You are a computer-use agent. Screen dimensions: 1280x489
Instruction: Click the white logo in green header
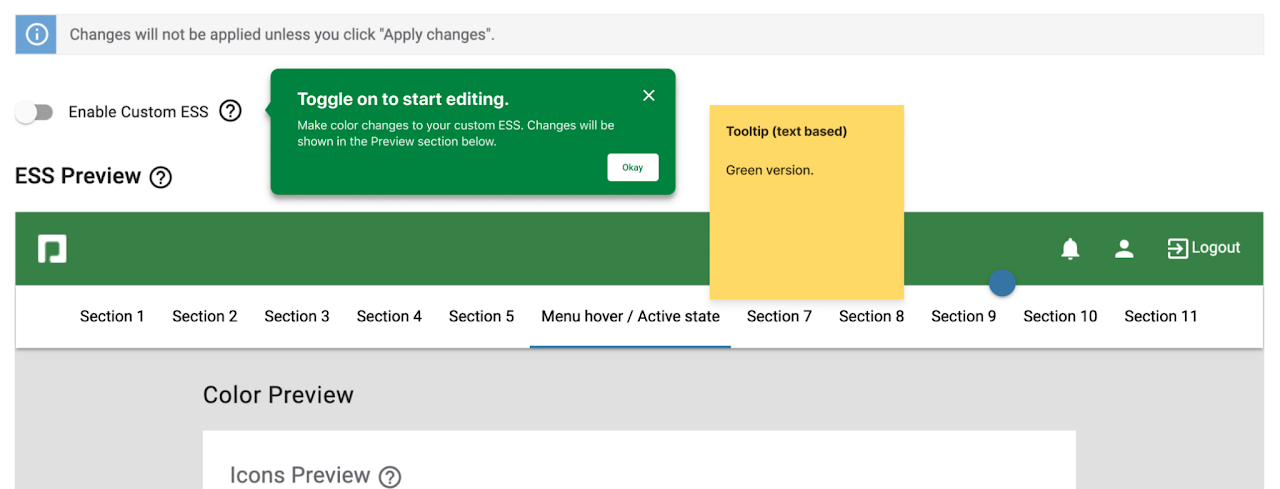[x=52, y=249]
